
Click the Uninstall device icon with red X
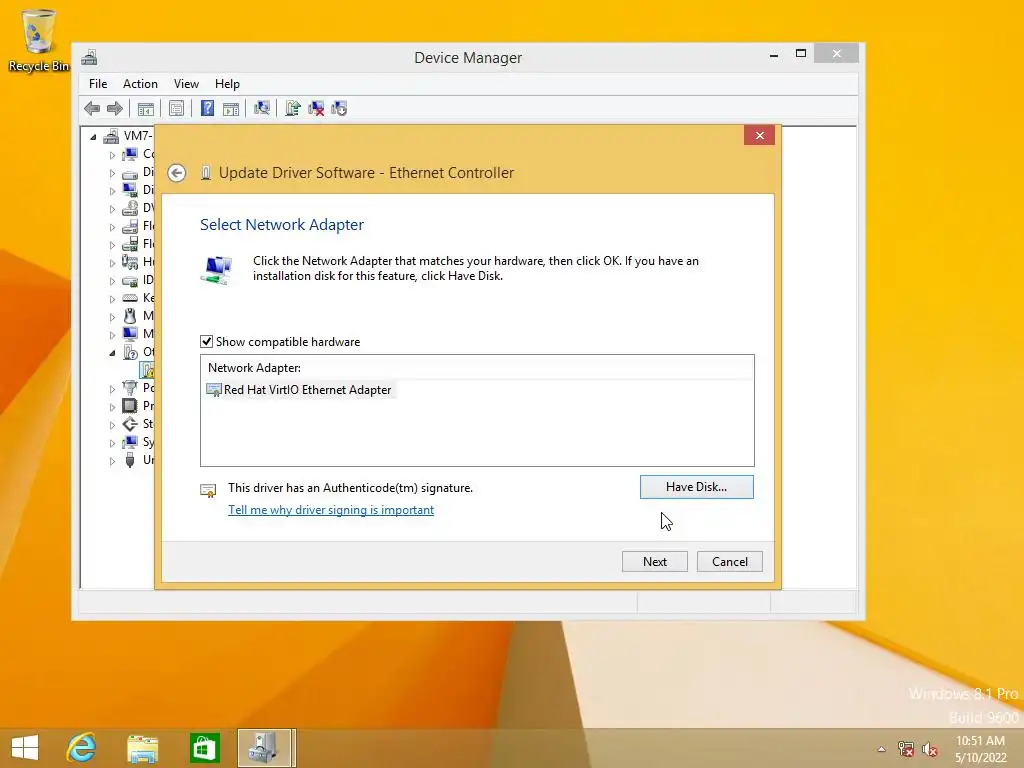pos(316,108)
